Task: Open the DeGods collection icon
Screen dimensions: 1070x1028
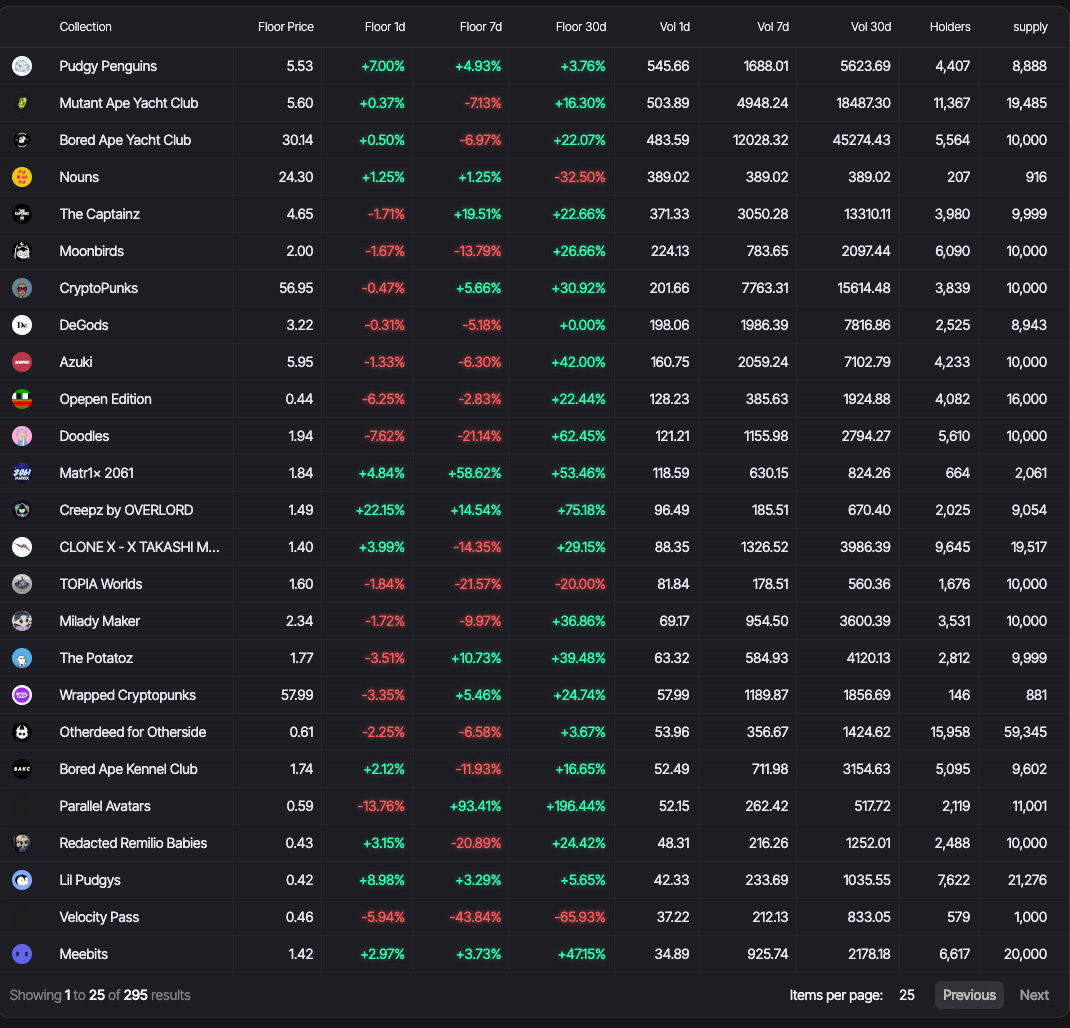Action: tap(22, 325)
